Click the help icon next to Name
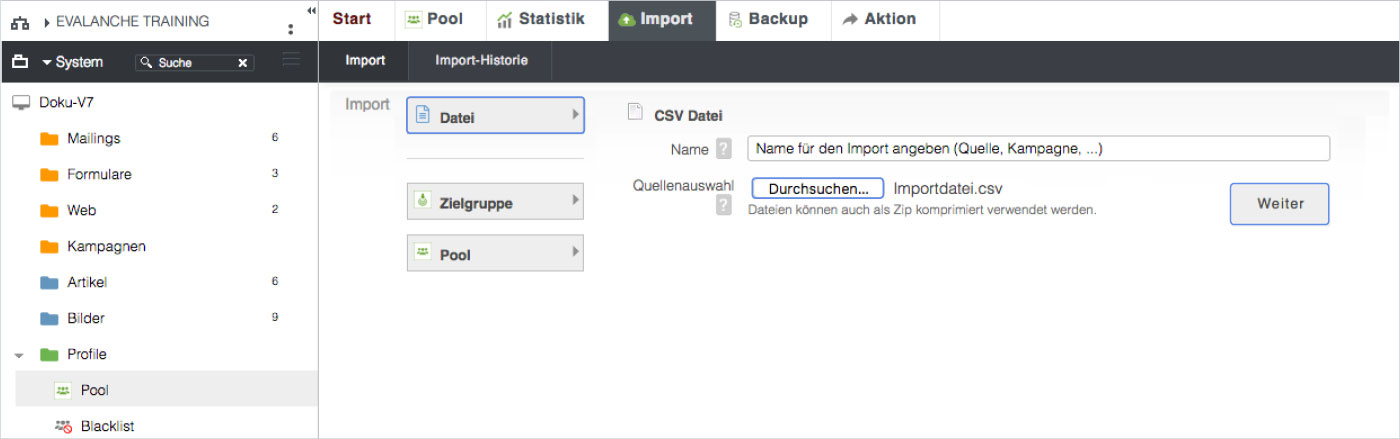Image resolution: width=1400 pixels, height=439 pixels. click(x=725, y=149)
